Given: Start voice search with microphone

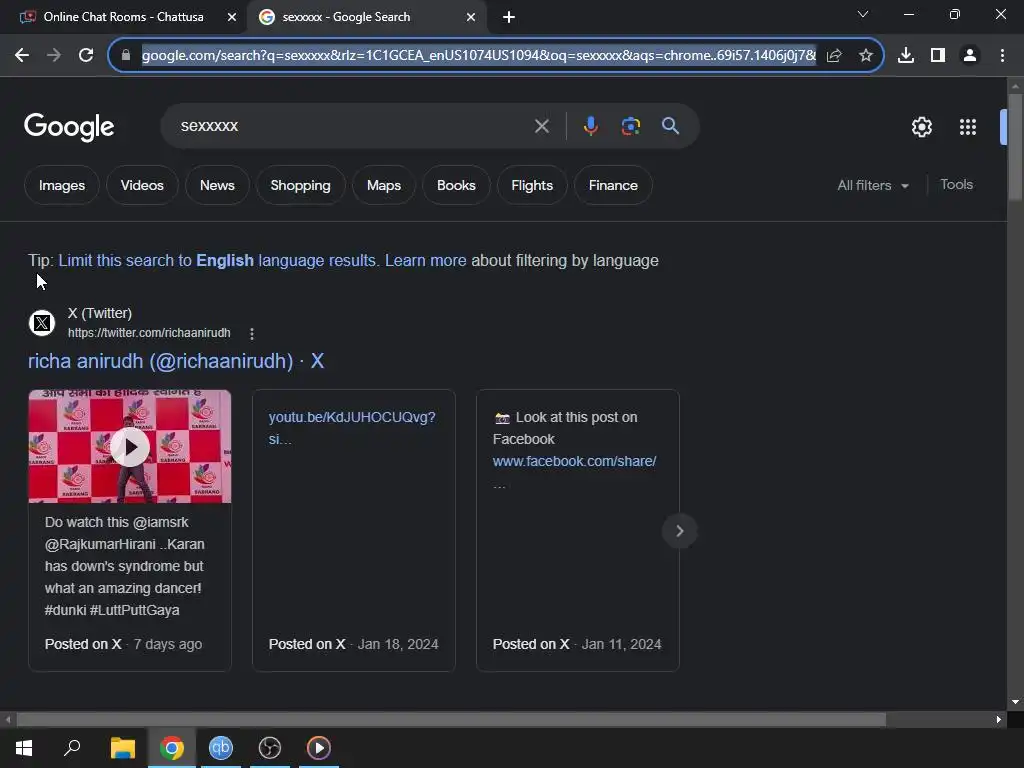Looking at the screenshot, I should [x=590, y=125].
